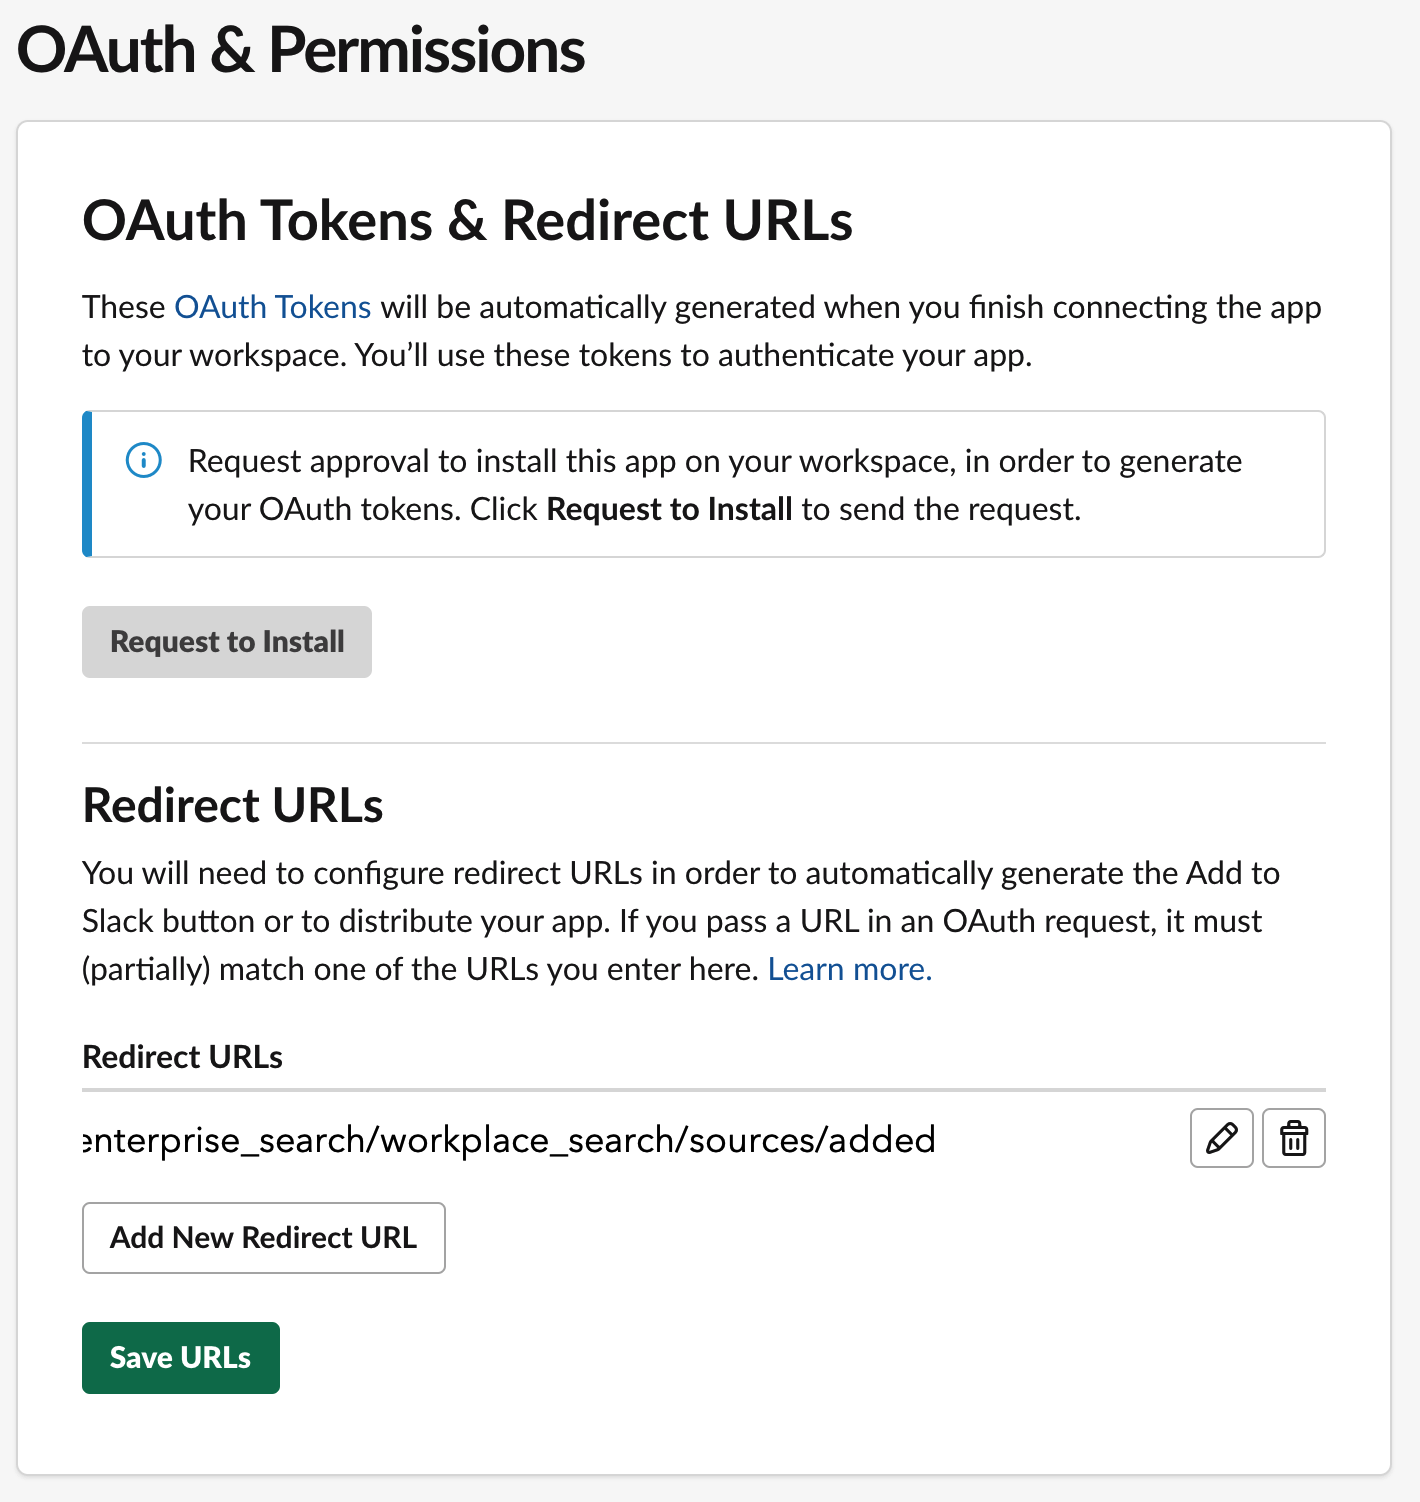The width and height of the screenshot is (1420, 1502).
Task: Click Add New Redirect URL
Action: [263, 1238]
